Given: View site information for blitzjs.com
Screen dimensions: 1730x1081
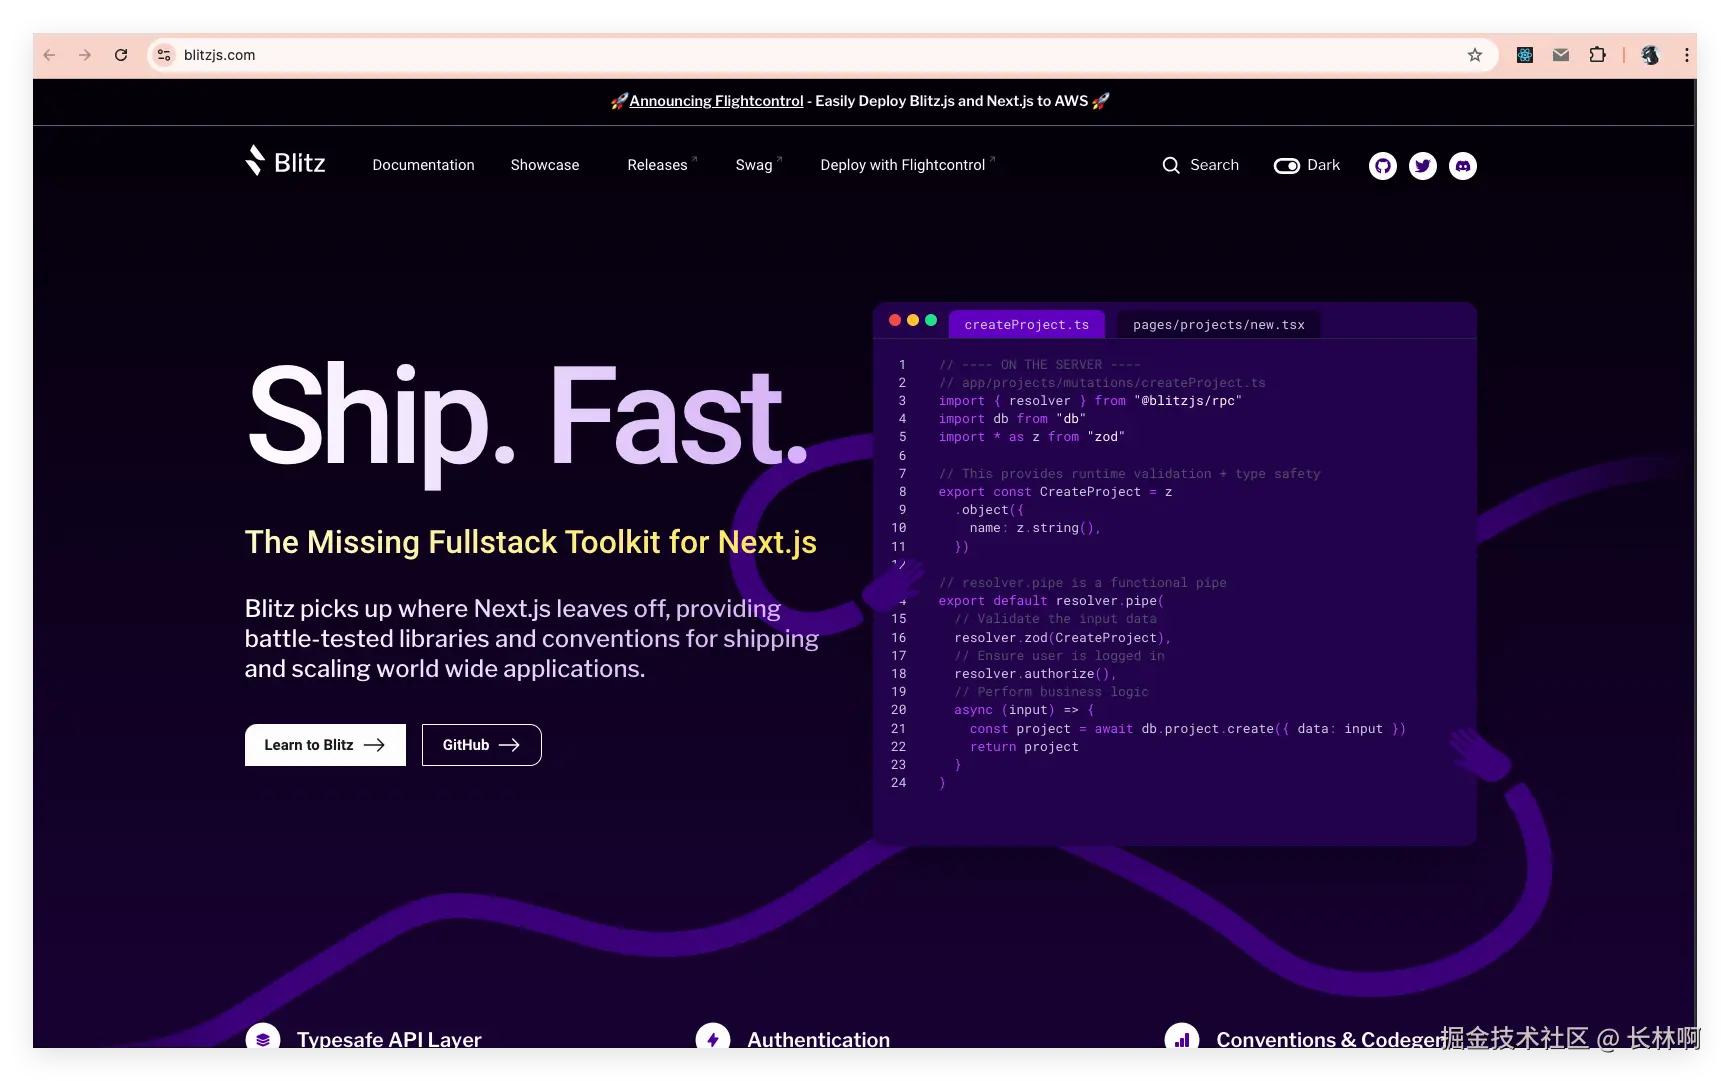Looking at the screenshot, I should point(164,55).
